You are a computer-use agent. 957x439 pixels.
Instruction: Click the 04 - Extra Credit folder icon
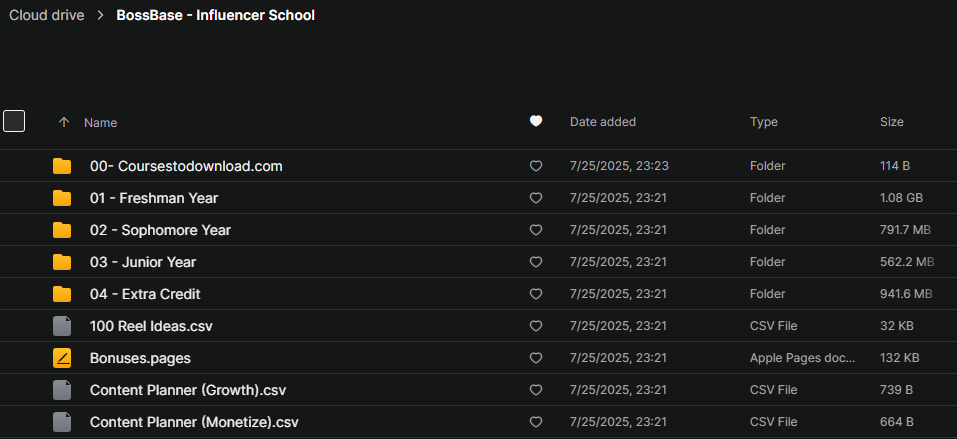point(62,294)
